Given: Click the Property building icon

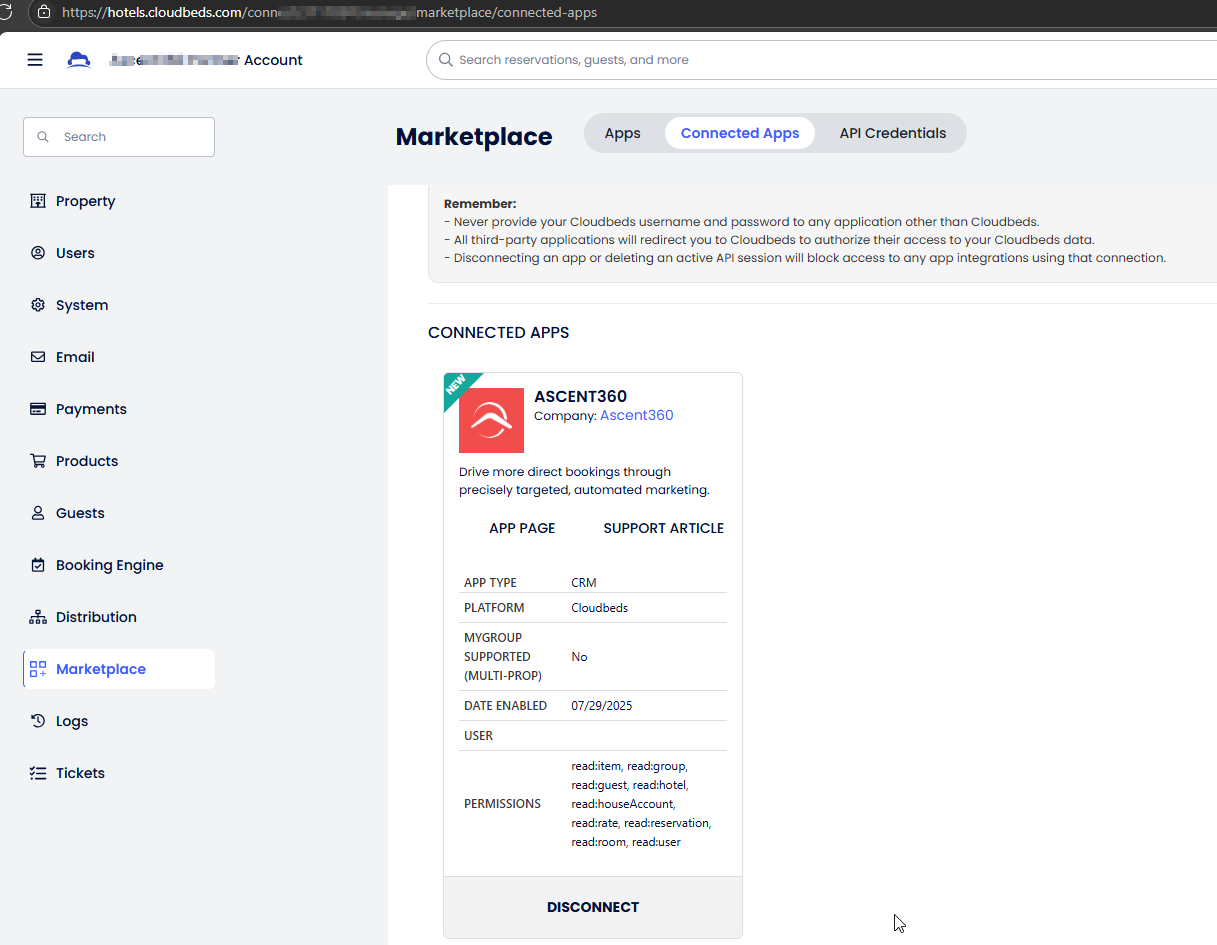Looking at the screenshot, I should [x=38, y=201].
